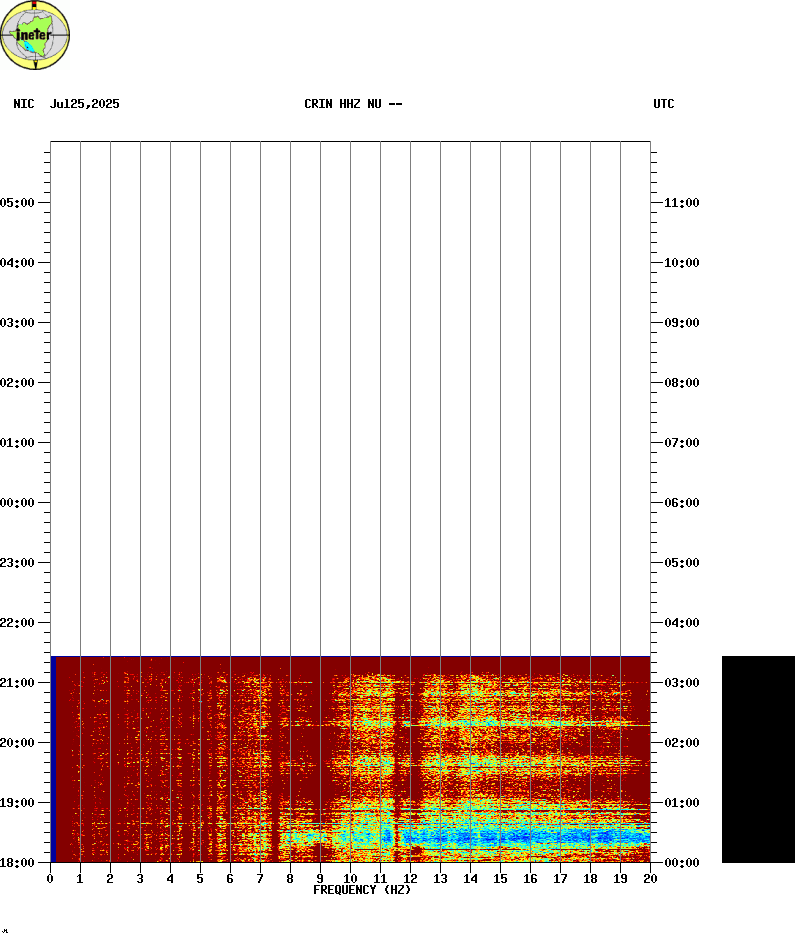Click frequency axis tick label 16
Screen dimensions: 802x942
tap(530, 879)
